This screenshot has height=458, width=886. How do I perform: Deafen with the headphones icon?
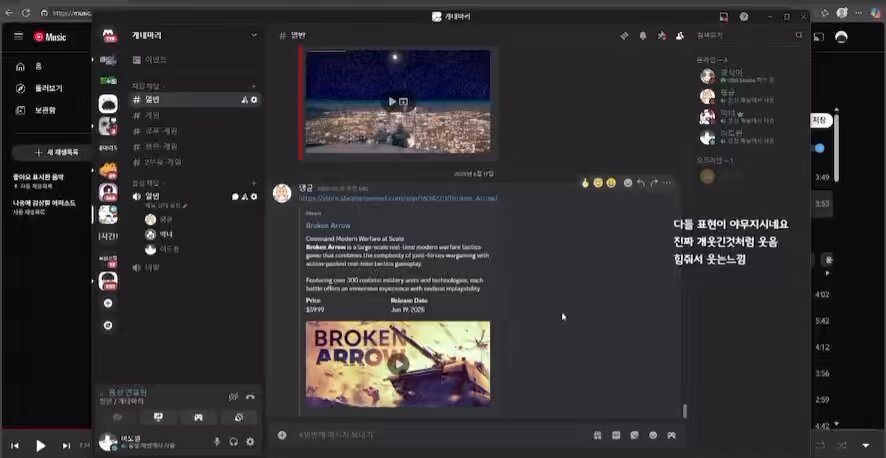(x=233, y=442)
